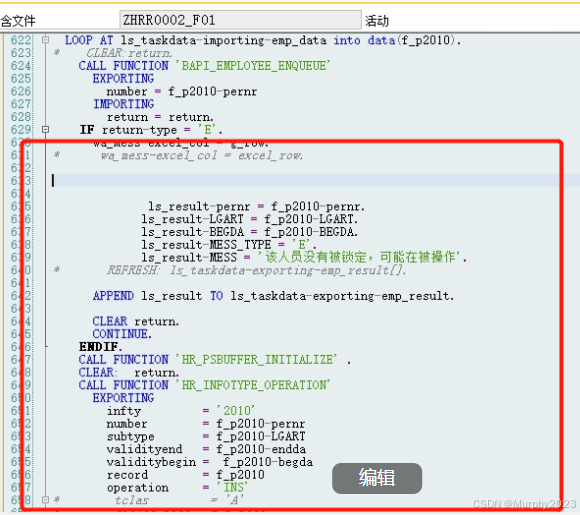580x515 pixels.
Task: Click 'HR_INFOTYPE_OPERATION' function name
Action: [x=253, y=385]
